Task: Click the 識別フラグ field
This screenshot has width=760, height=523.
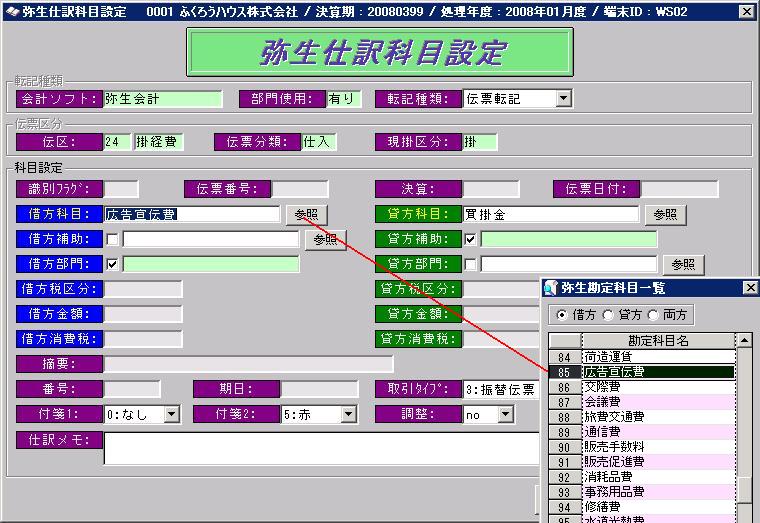Action: pos(121,189)
